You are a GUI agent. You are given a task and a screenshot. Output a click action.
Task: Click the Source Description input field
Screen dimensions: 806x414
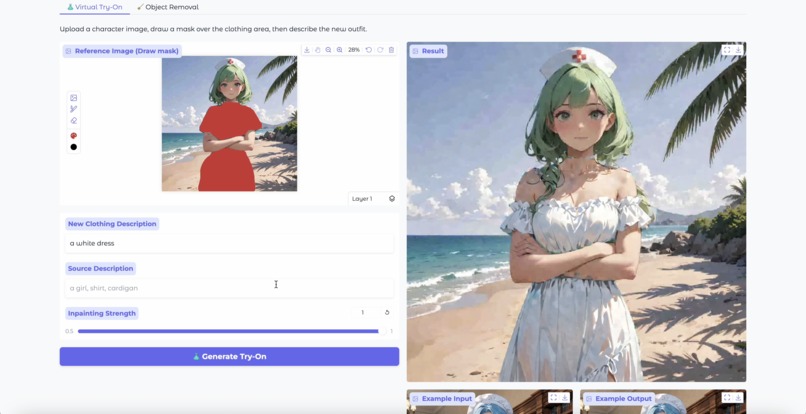pos(229,288)
